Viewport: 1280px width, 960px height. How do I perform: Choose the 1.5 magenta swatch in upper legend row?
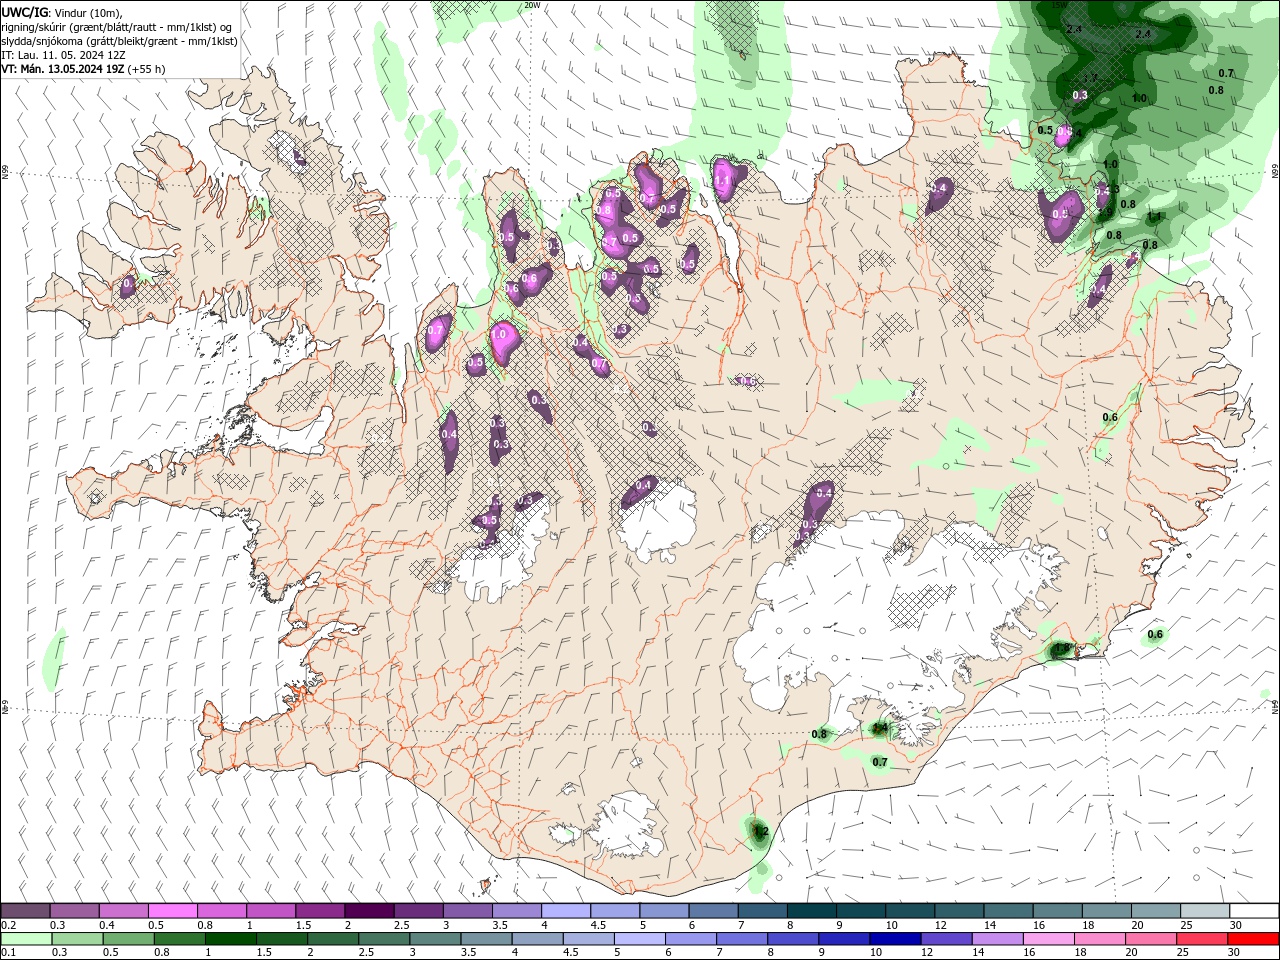[x=320, y=911]
